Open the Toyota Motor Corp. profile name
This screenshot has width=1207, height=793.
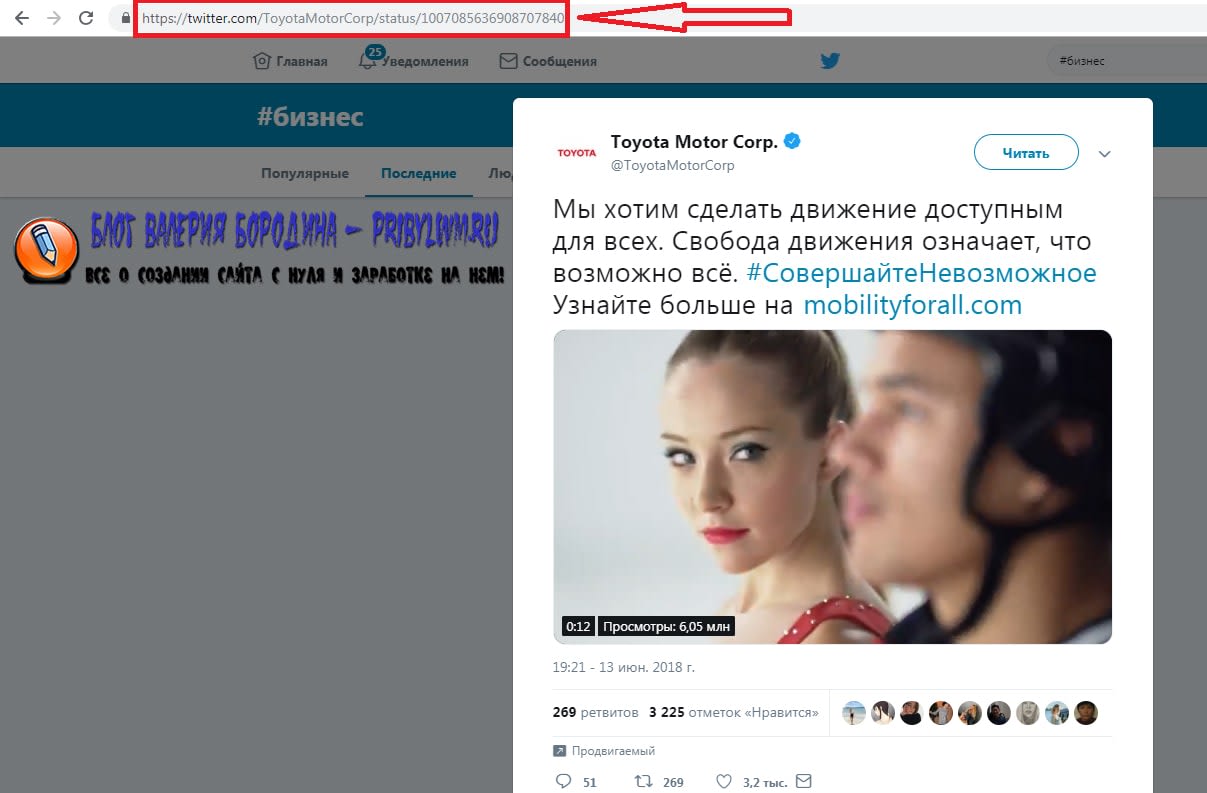click(x=694, y=142)
